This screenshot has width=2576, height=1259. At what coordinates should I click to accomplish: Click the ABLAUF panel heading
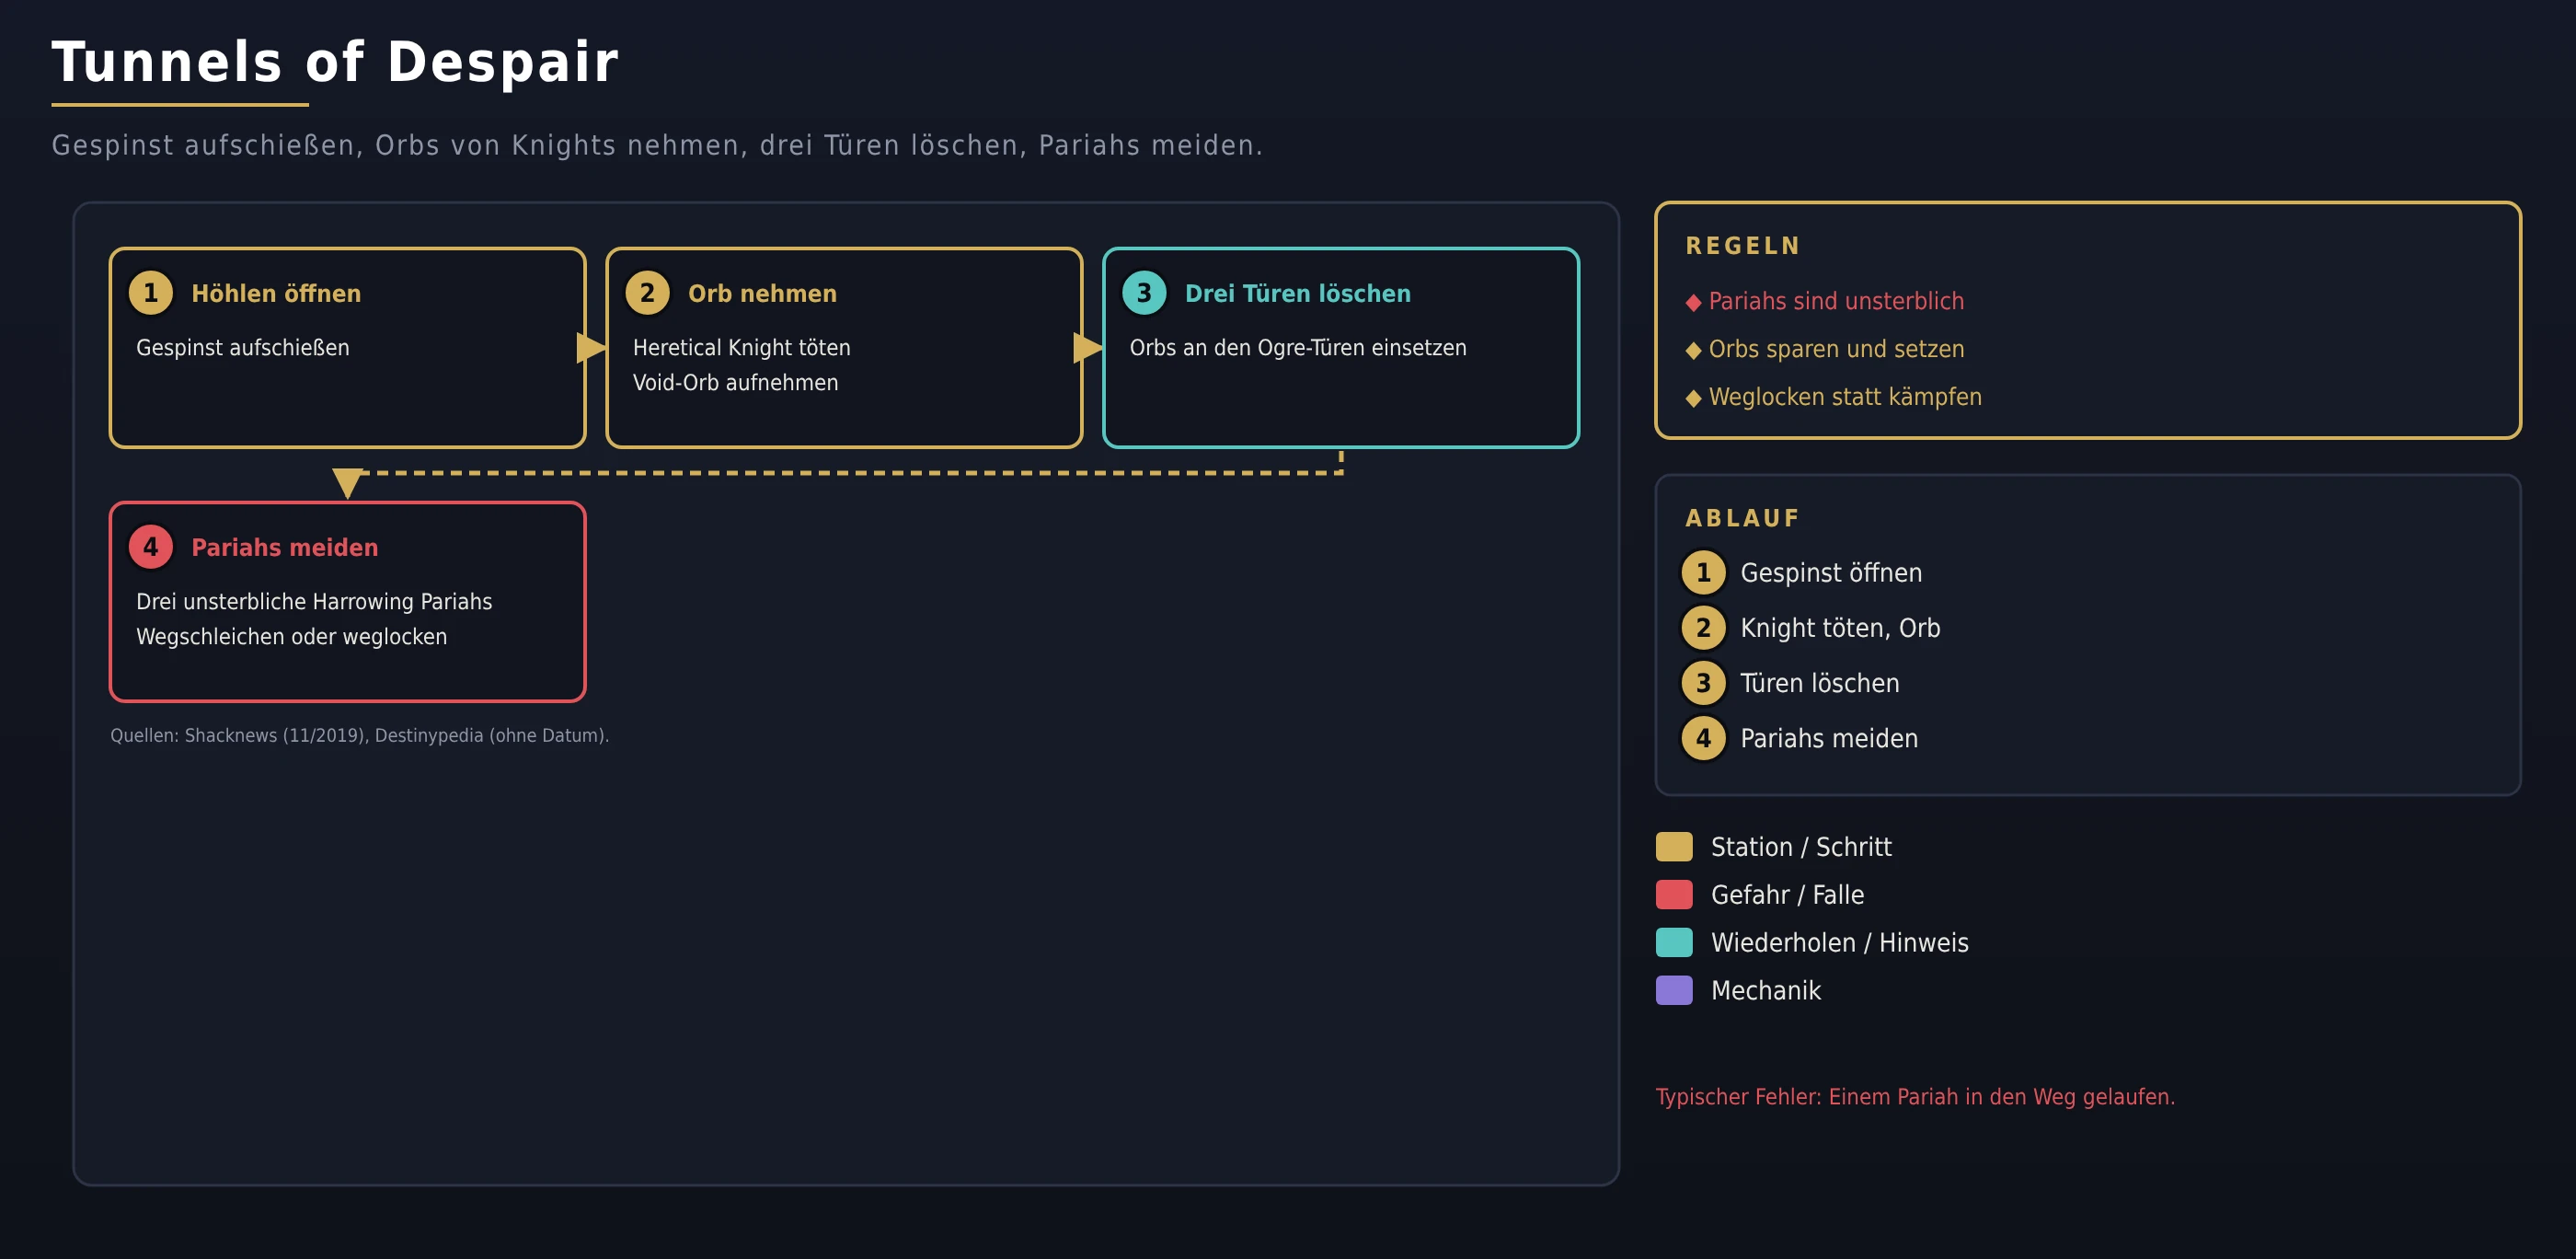coord(1742,518)
